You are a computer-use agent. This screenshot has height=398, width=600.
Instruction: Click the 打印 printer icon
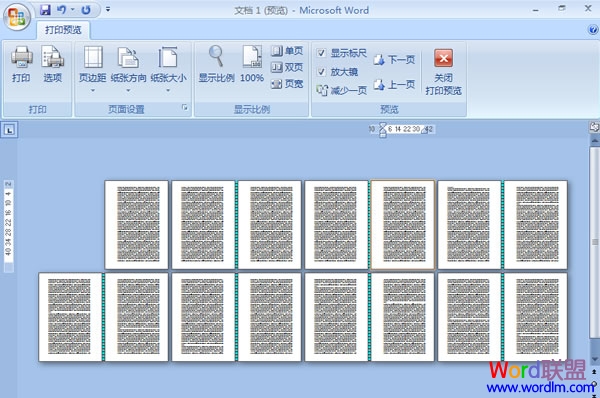point(21,64)
